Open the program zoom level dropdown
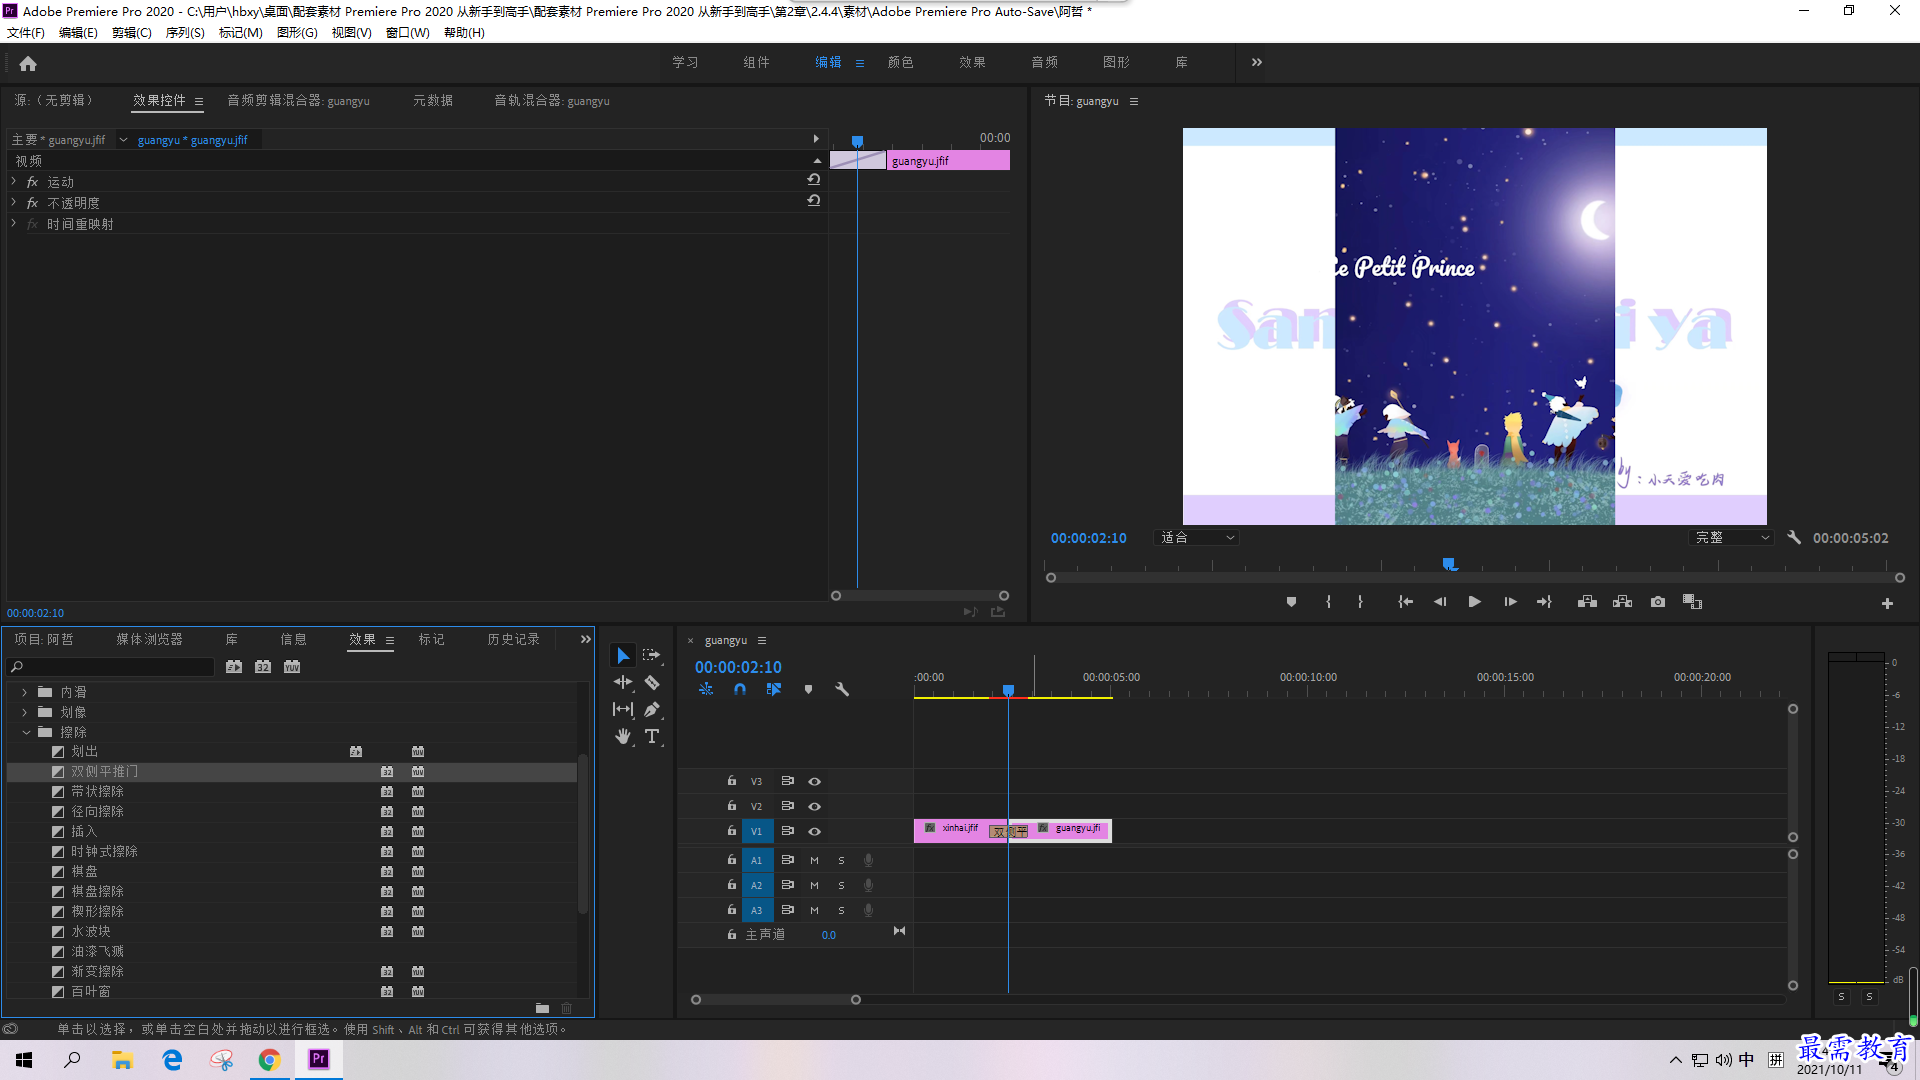This screenshot has width=1920, height=1080. 1197,537
